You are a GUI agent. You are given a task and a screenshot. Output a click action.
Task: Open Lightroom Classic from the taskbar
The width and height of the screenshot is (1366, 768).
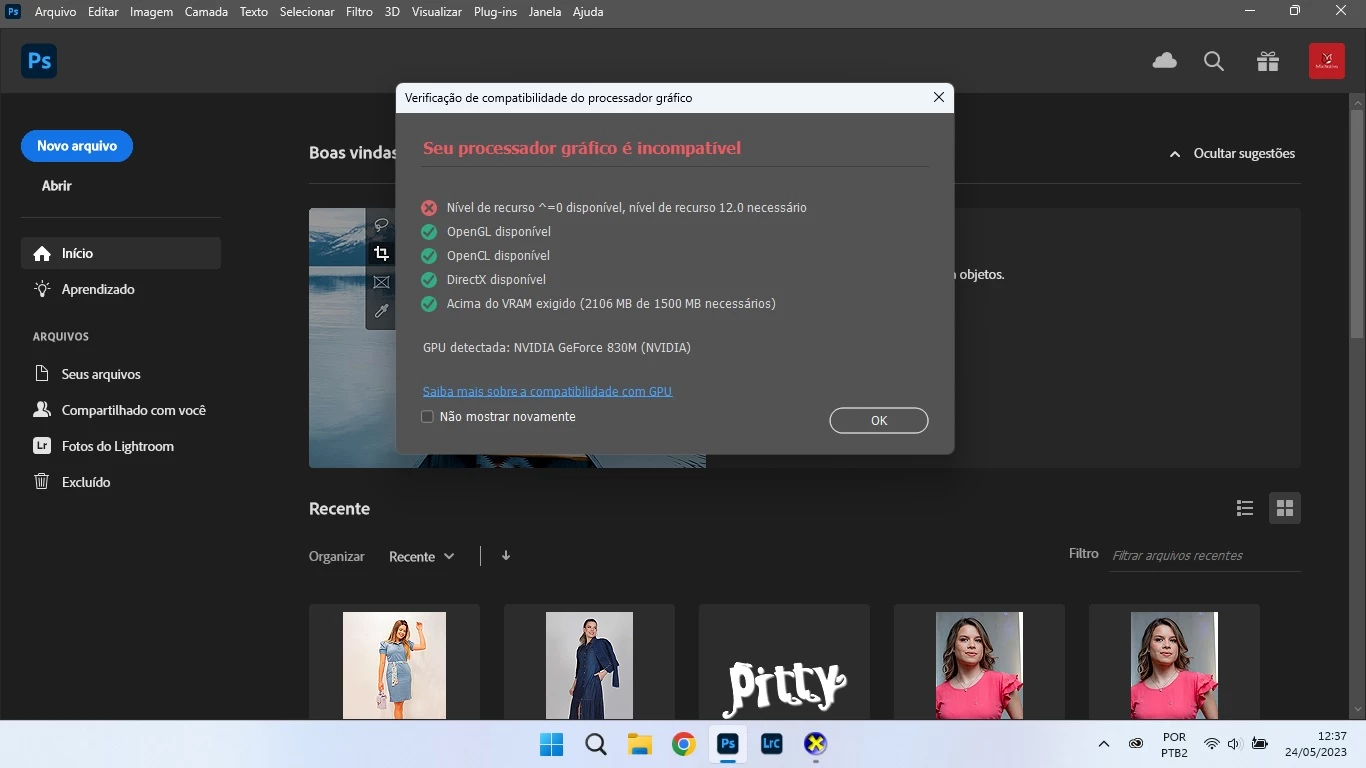coord(771,744)
